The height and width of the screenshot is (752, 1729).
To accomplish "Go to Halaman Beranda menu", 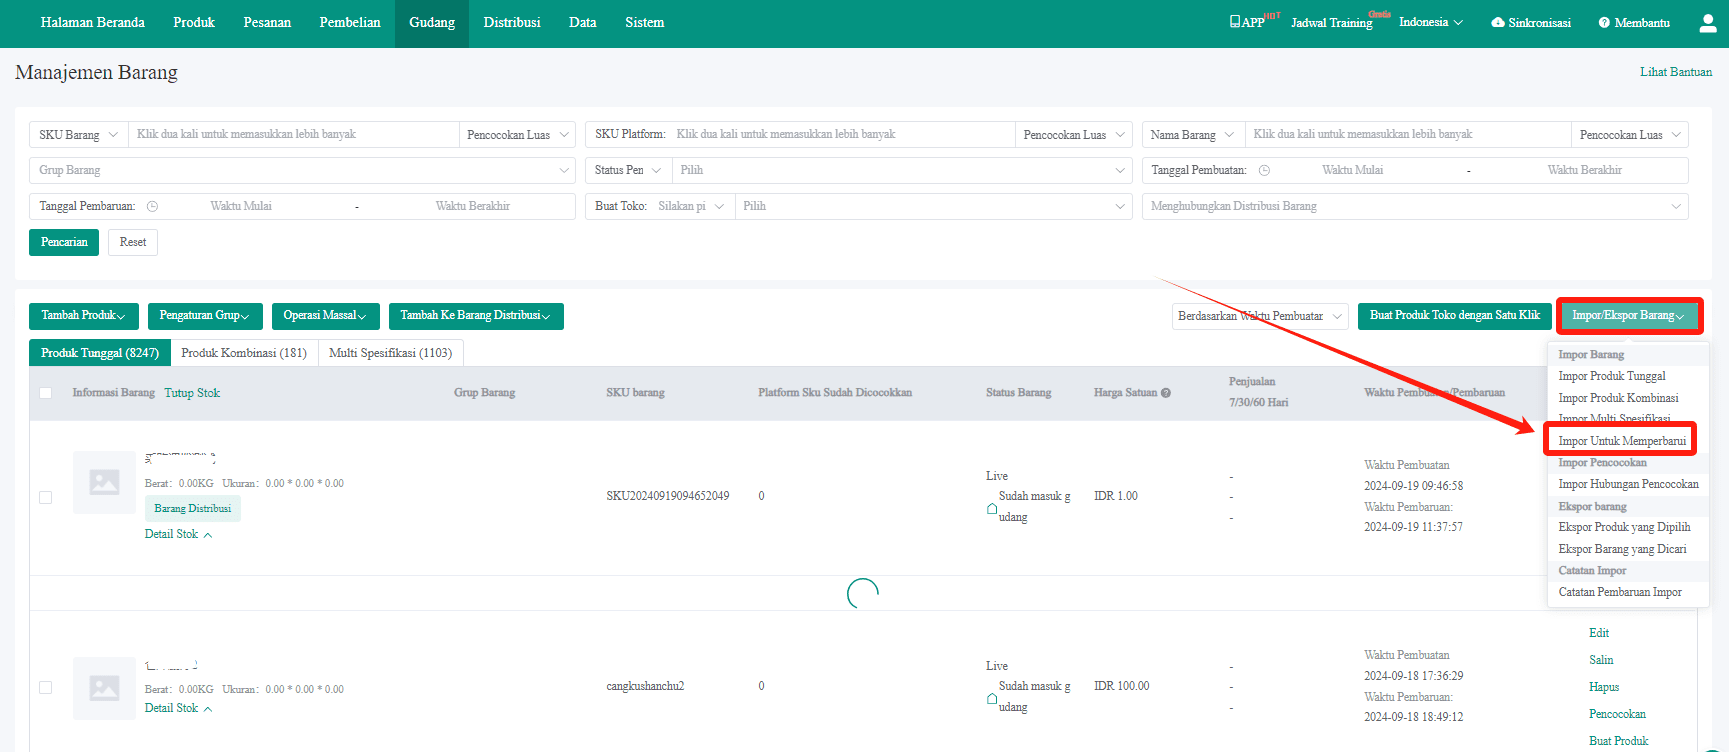I will 93,22.
